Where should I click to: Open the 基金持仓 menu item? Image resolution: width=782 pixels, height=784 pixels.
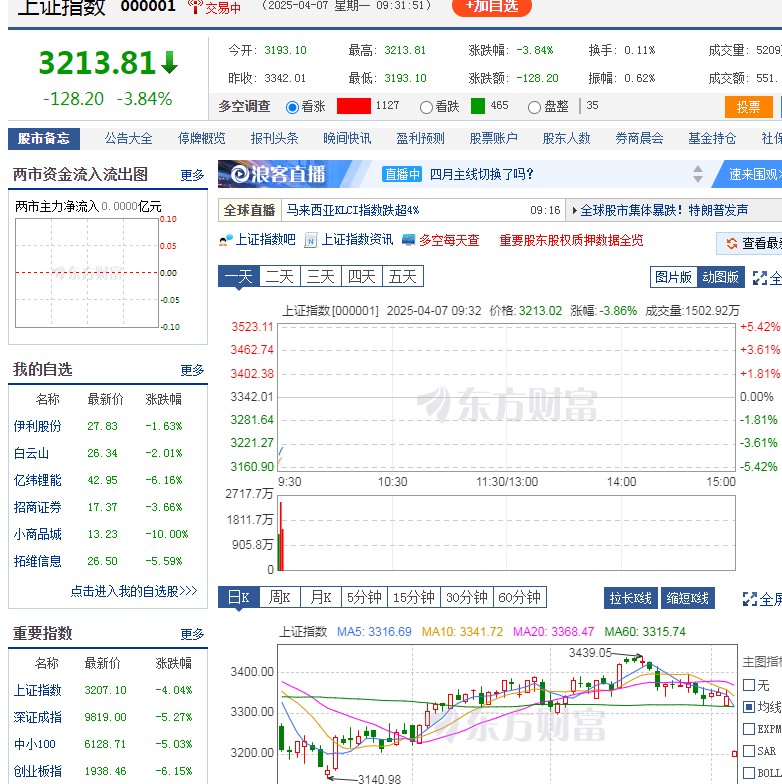712,138
